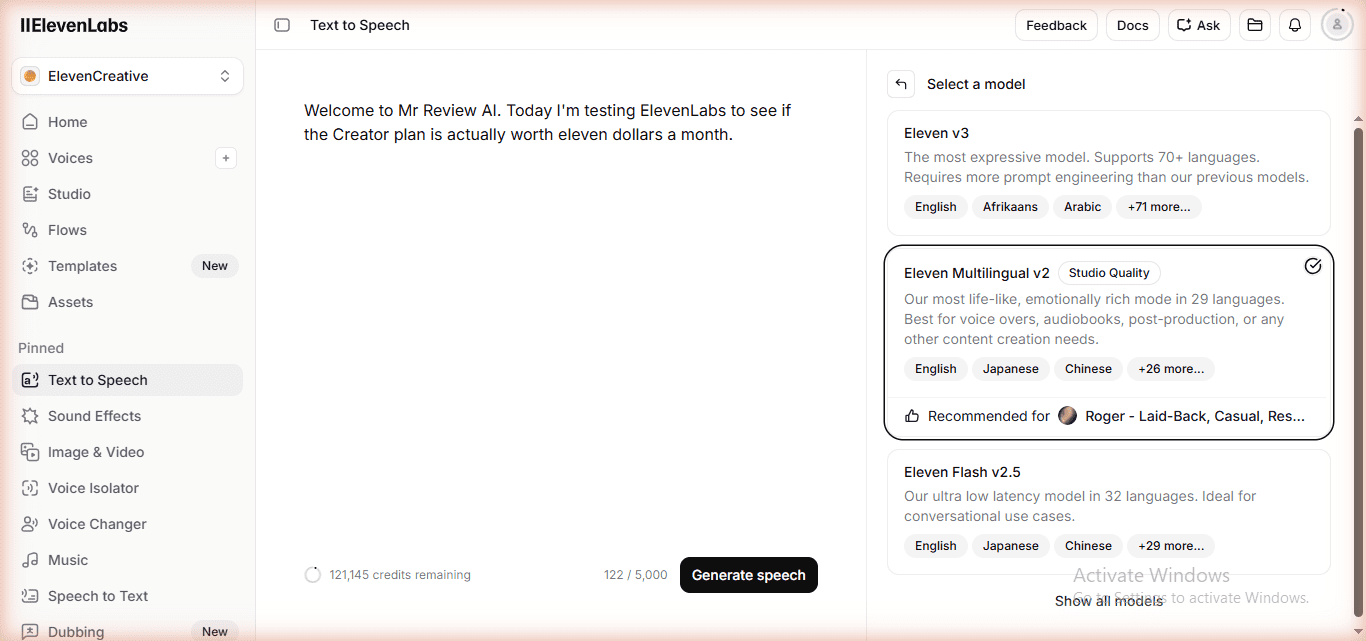The width and height of the screenshot is (1366, 641).
Task: Click the thumbs-up Recommended icon
Action: [x=912, y=416]
